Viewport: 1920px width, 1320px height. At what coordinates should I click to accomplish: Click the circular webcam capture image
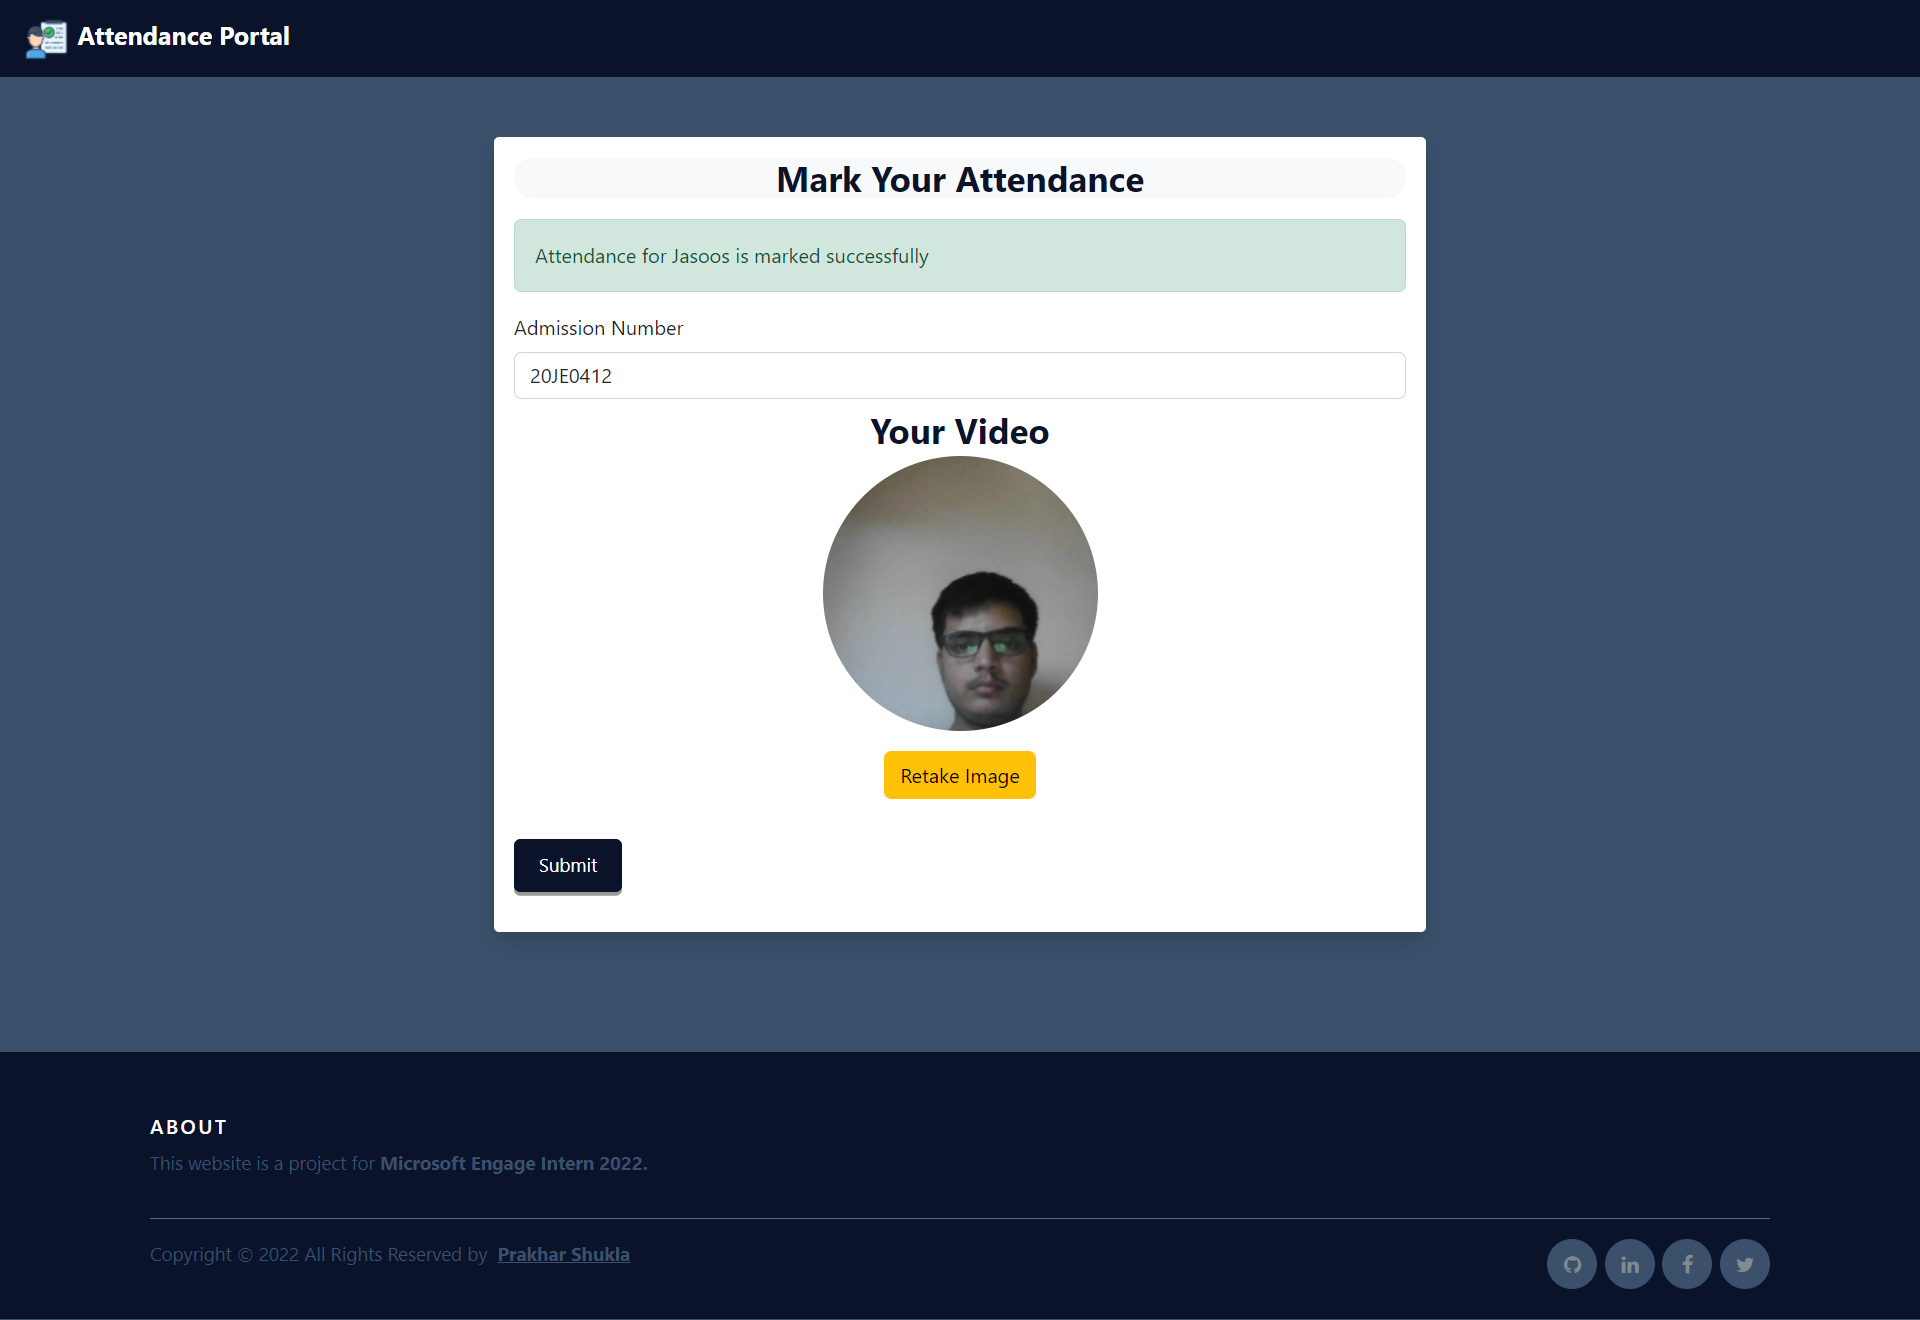(x=959, y=593)
